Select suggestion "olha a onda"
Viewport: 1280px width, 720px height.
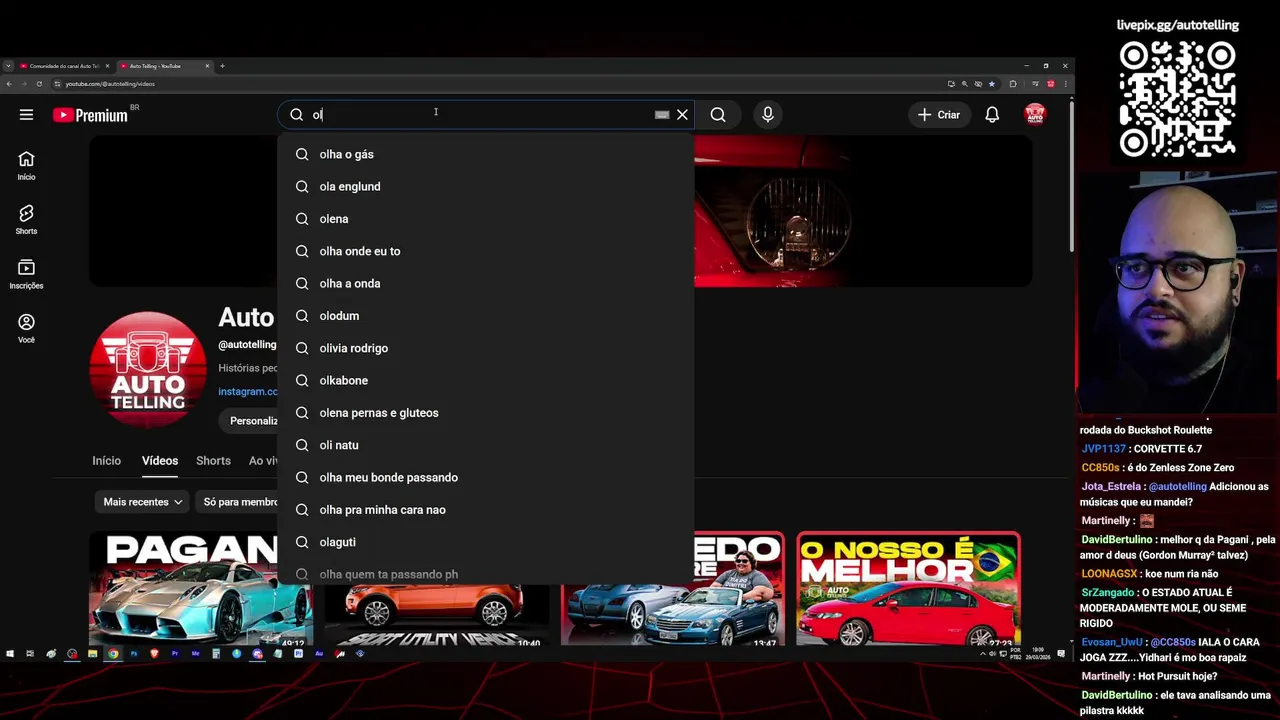click(485, 284)
